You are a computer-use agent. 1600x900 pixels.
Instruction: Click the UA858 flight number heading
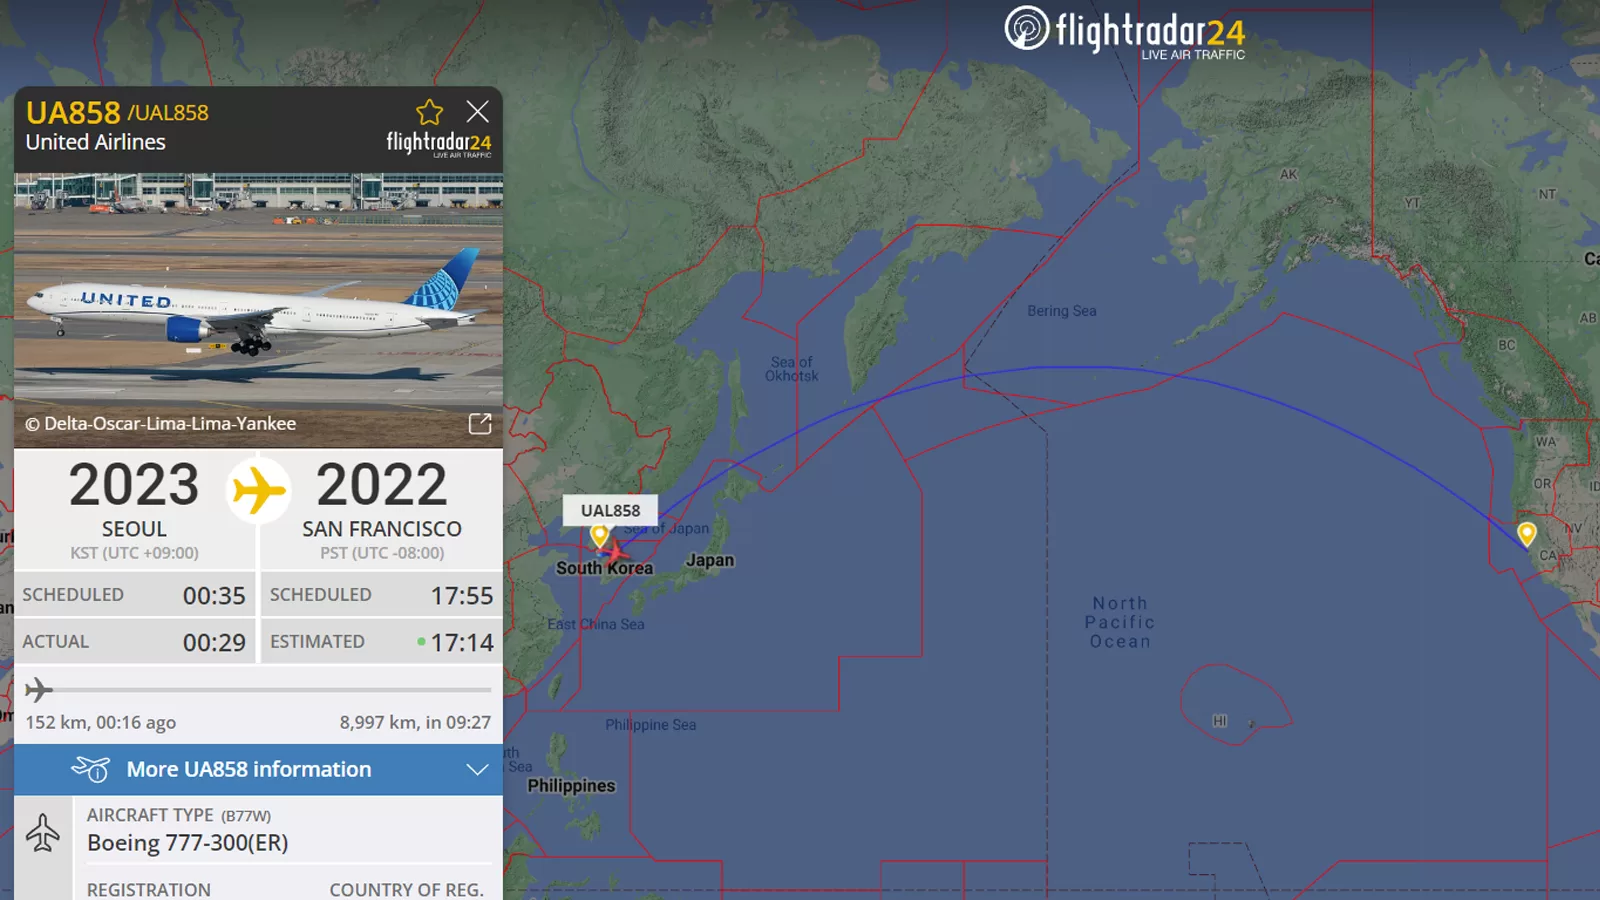point(73,112)
